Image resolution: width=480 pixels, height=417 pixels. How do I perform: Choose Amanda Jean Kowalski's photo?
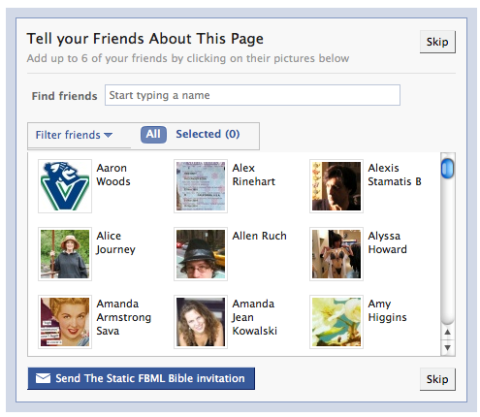(200, 322)
